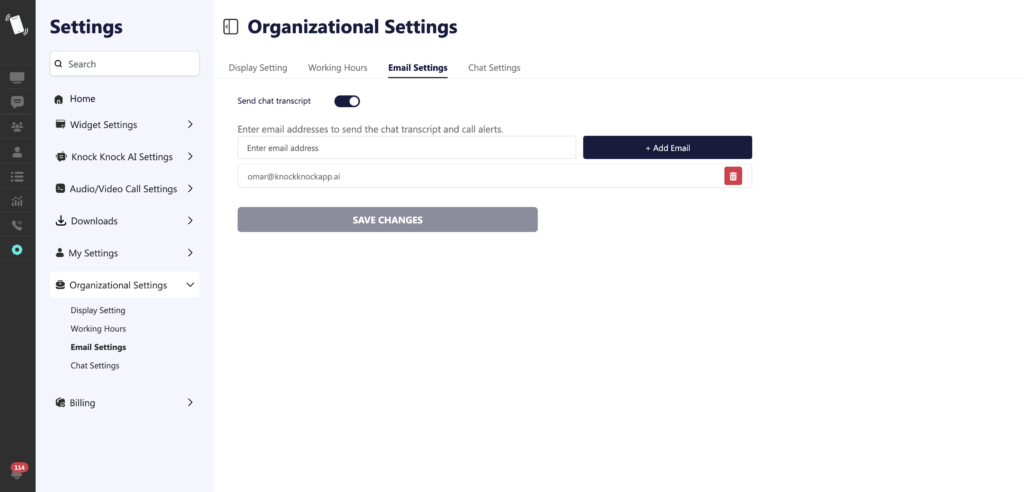Viewport: 1024px width, 492px height.
Task: Open the monitor dashboard icon in left rail
Action: pos(17,78)
